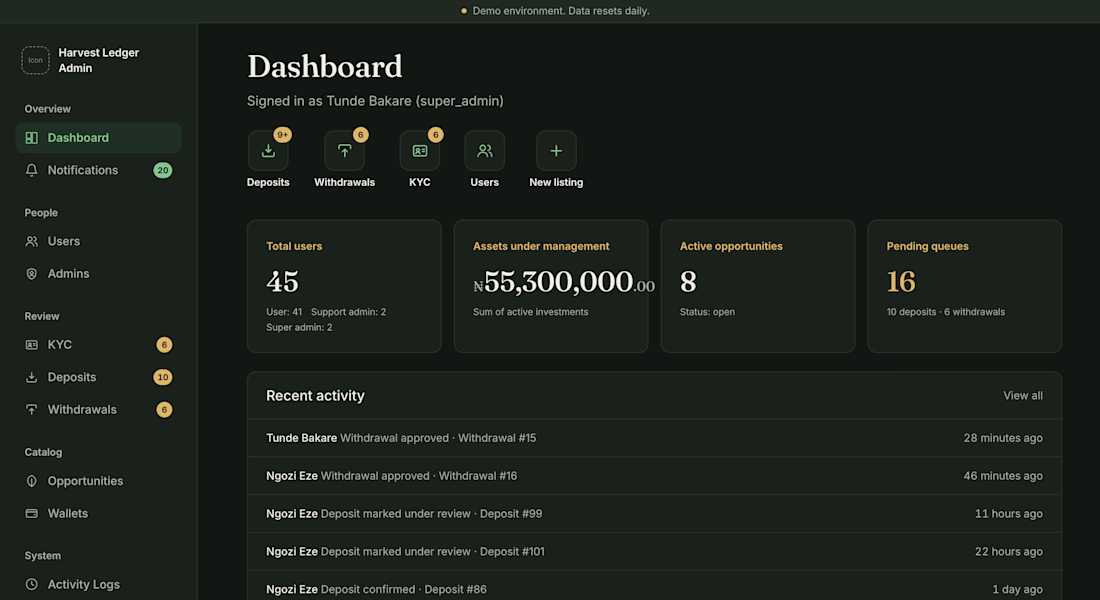Click the 9+ badge on Deposits shortcut
This screenshot has width=1100, height=600.
click(x=282, y=135)
